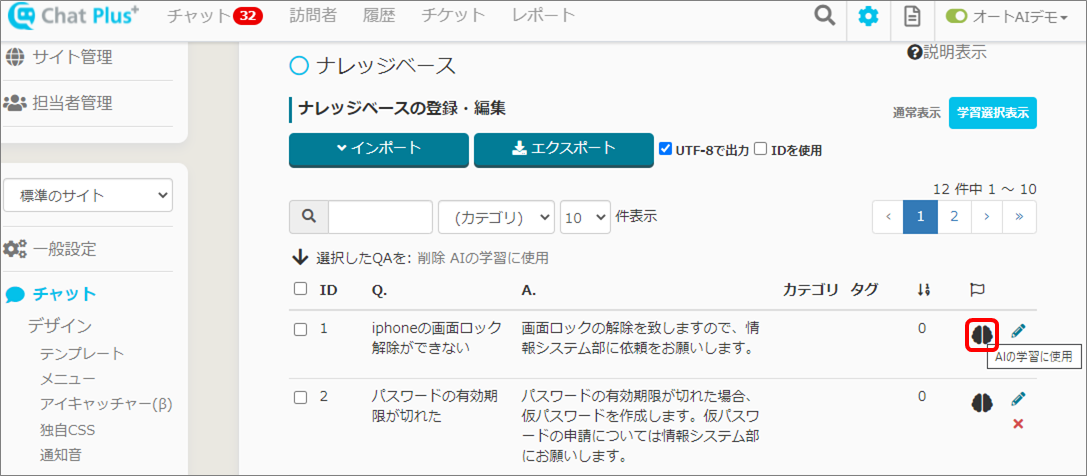This screenshot has height=476, width=1087.
Task: Open the 標準のサイト site dropdown
Action: [88, 195]
